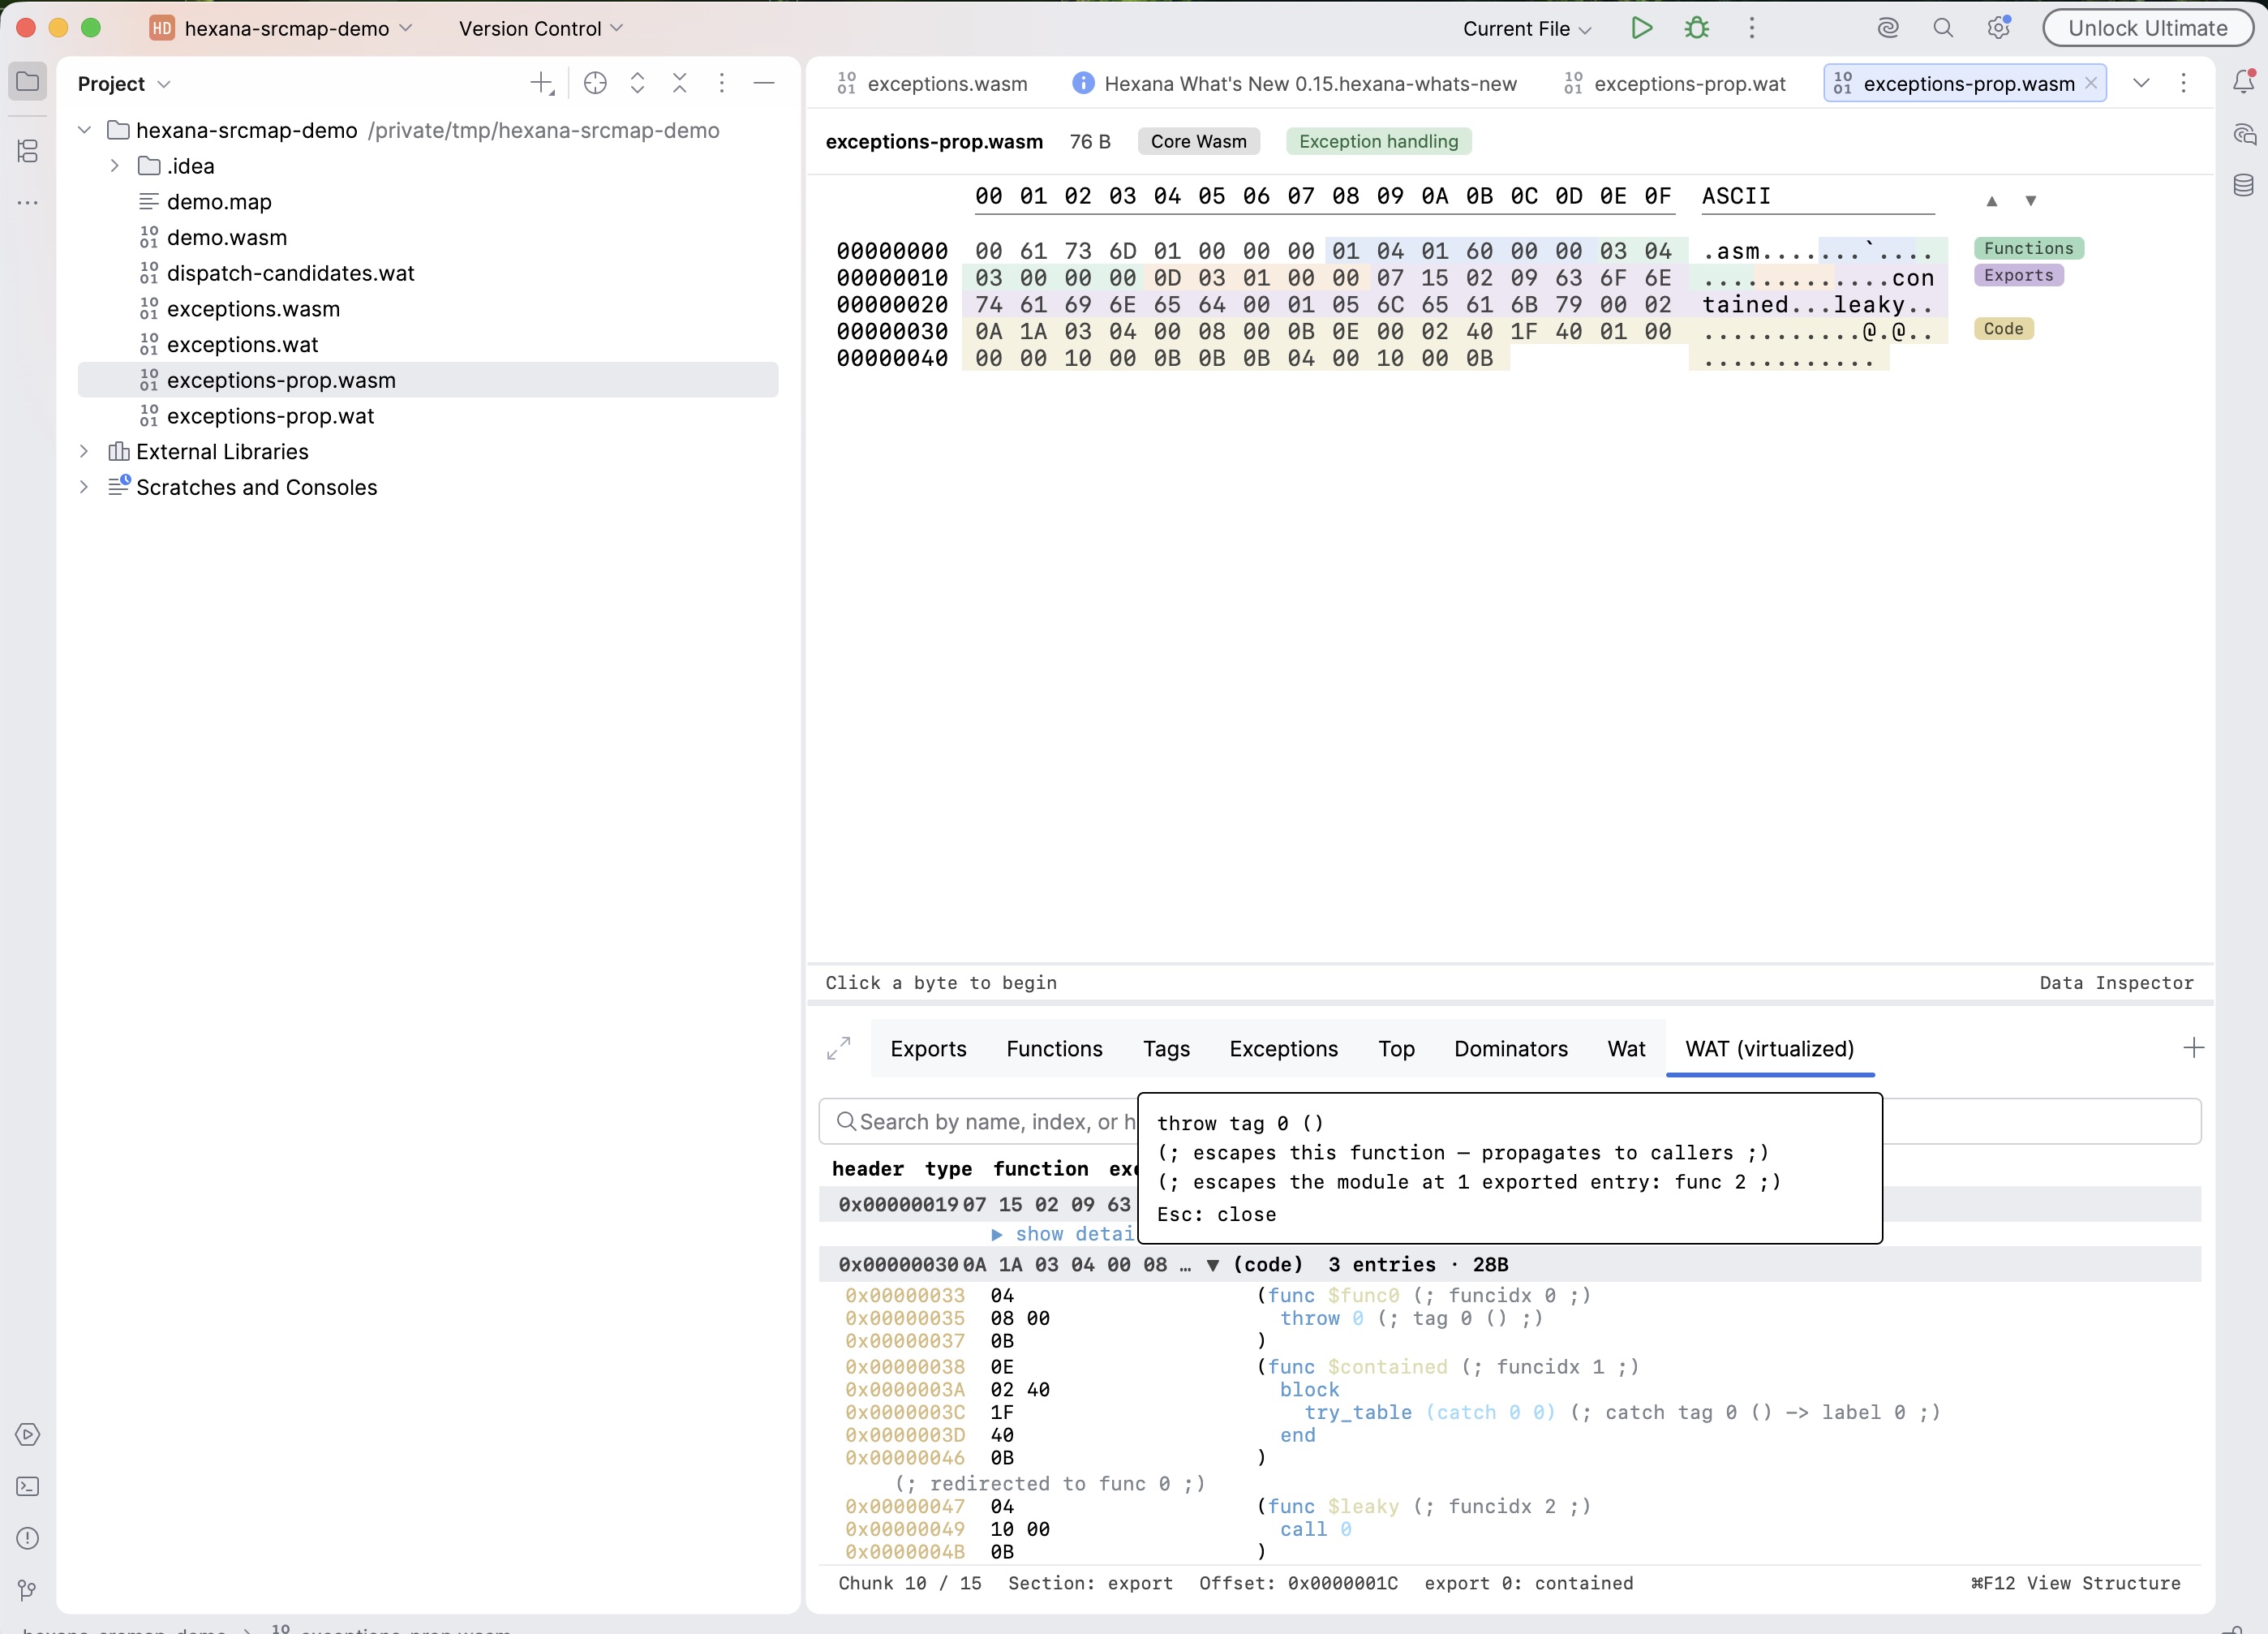Select dispatch-candidates.wat file

290,273
